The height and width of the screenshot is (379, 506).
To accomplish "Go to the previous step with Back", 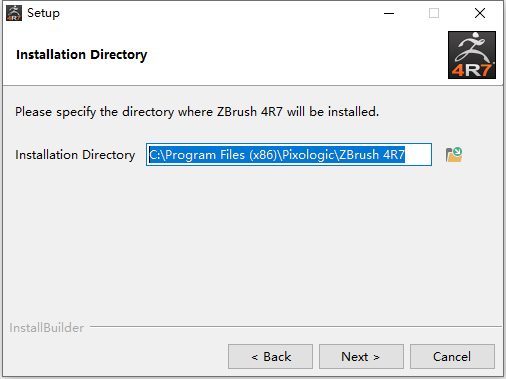I will [270, 357].
